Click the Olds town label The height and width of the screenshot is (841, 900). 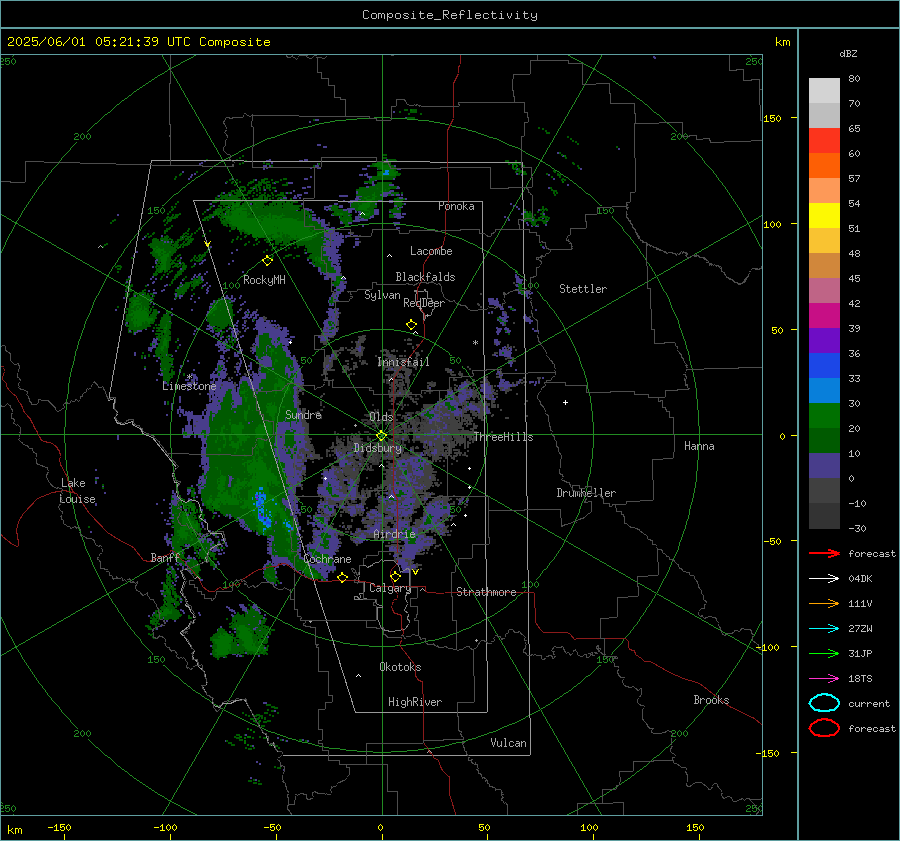381,417
